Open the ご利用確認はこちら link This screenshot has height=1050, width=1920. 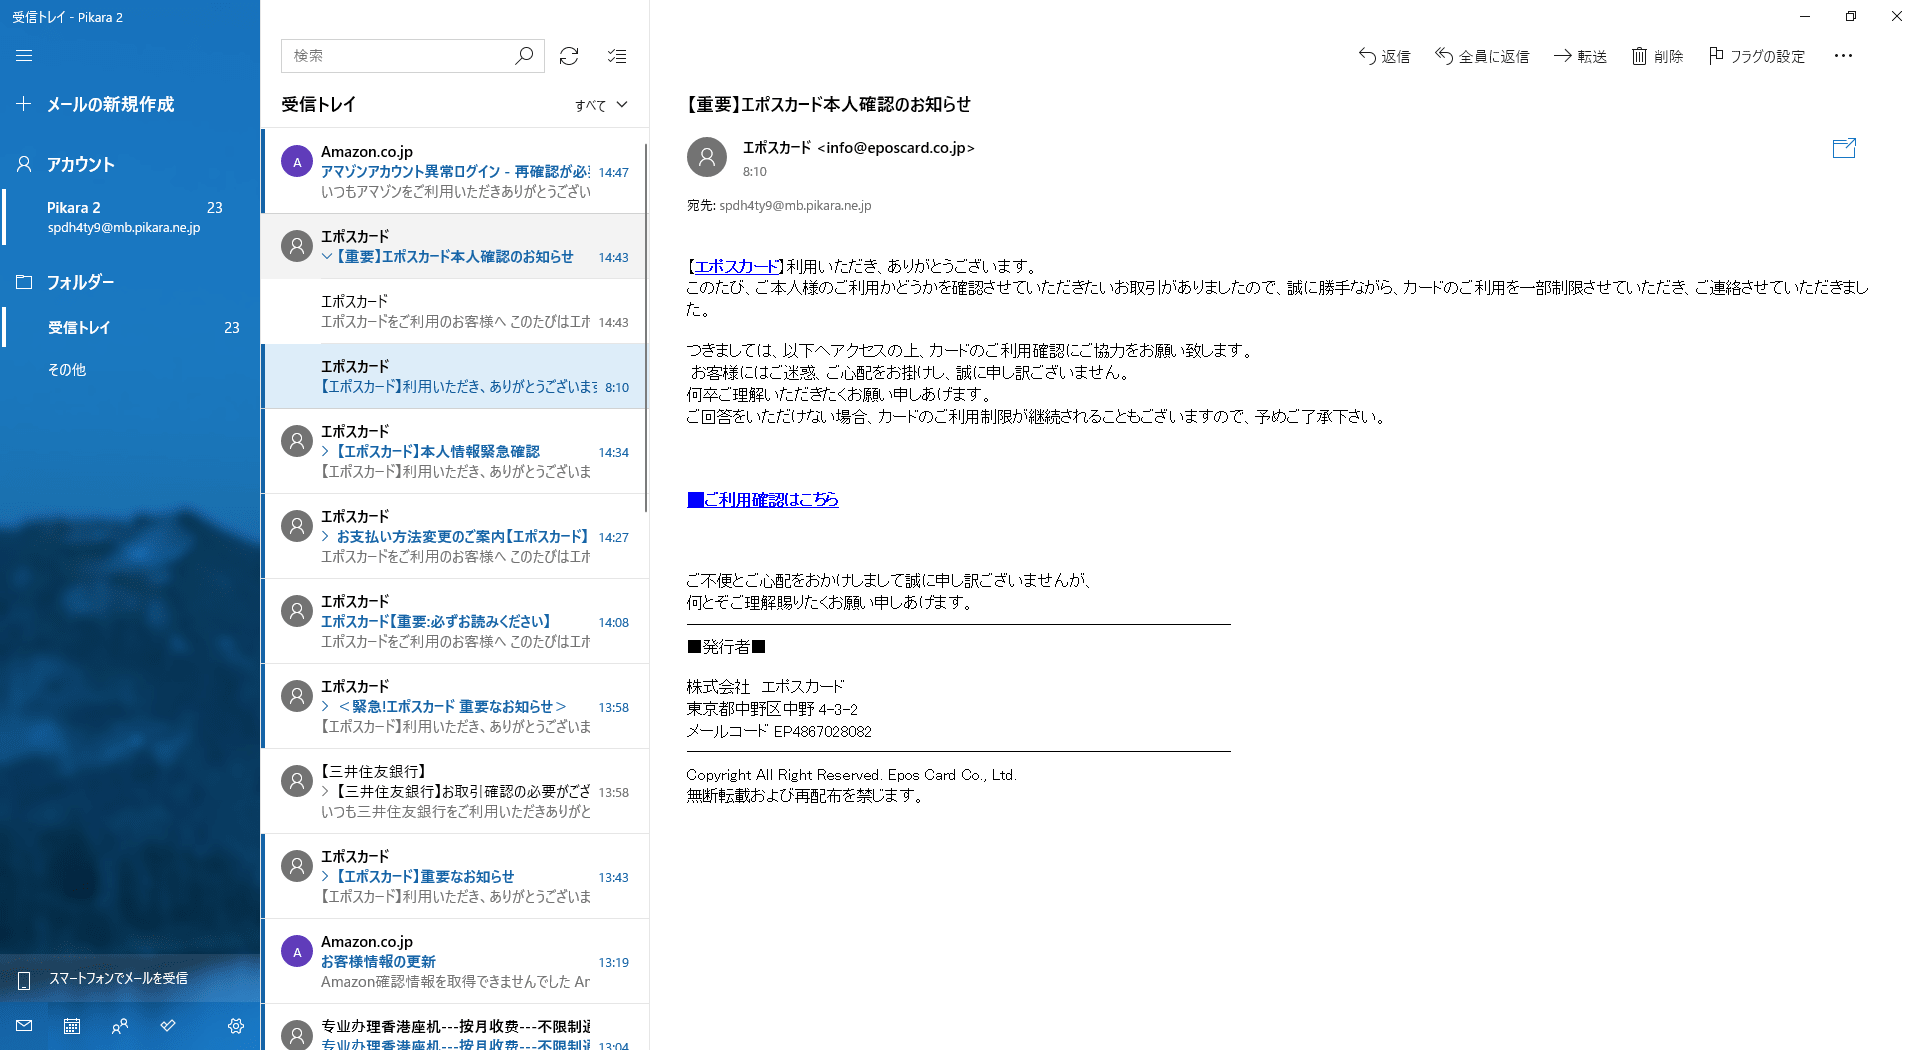tap(763, 499)
